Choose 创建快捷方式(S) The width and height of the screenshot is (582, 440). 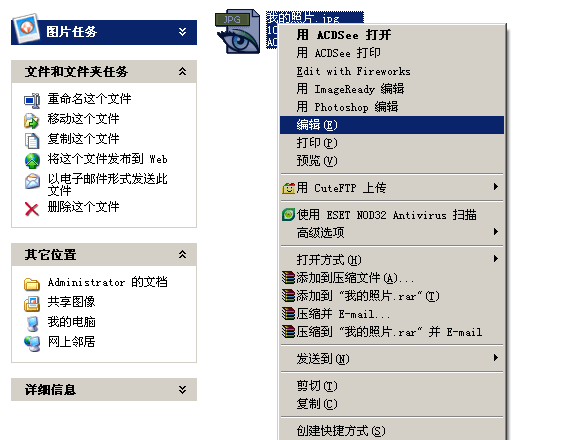click(x=392, y=431)
